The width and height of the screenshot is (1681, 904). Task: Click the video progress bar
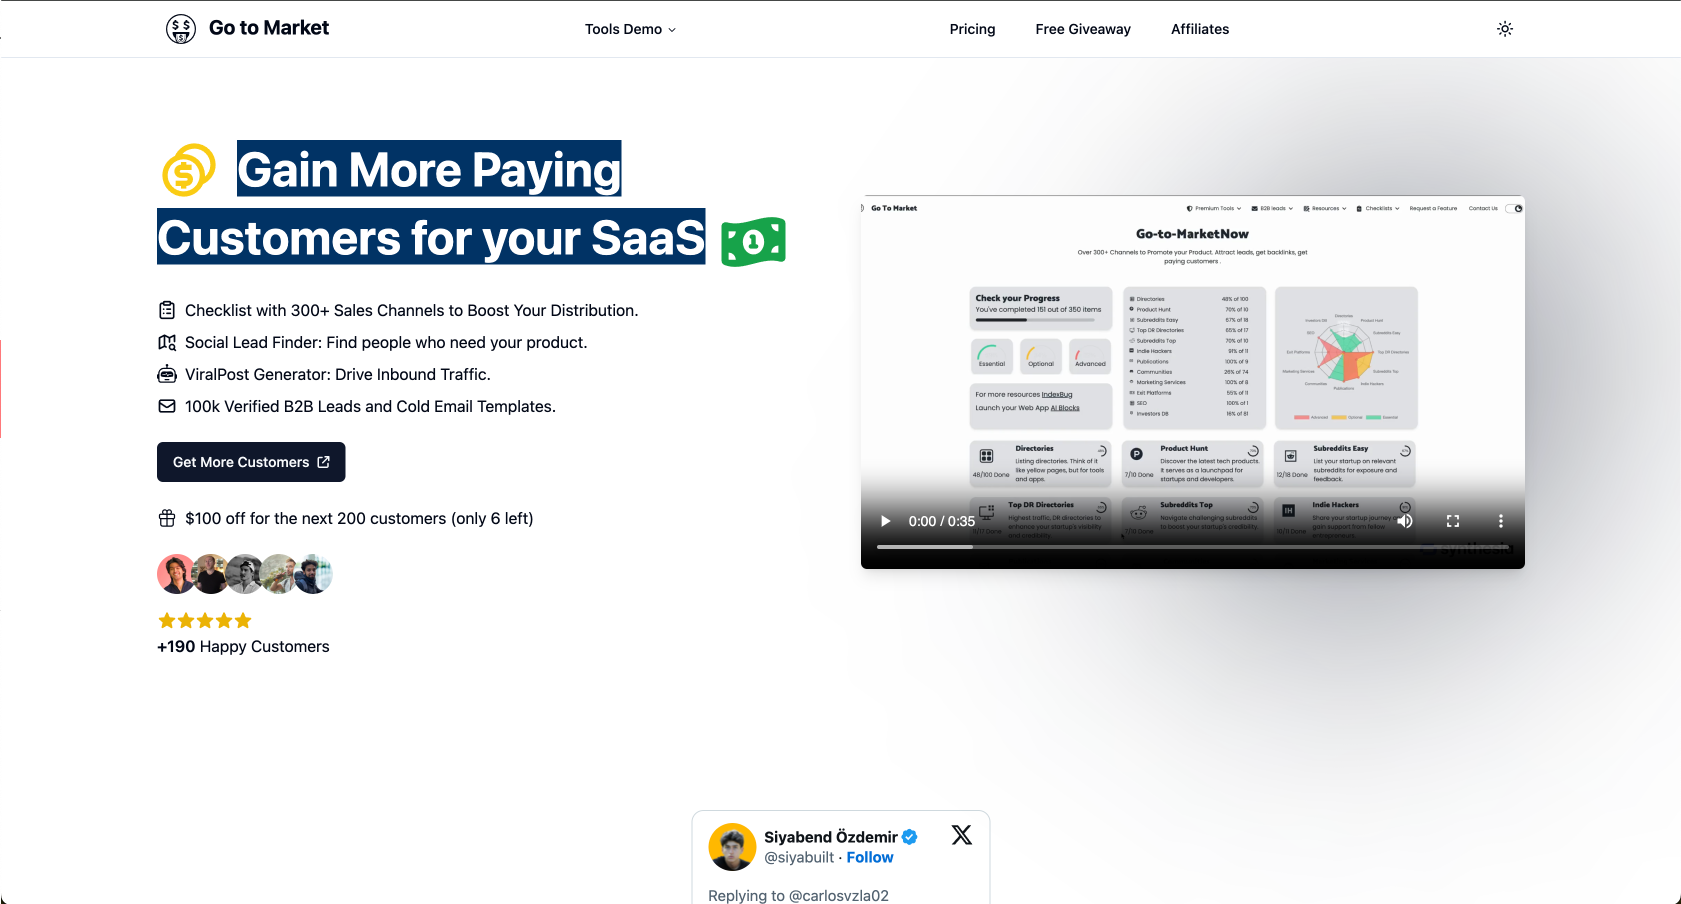click(x=1192, y=547)
